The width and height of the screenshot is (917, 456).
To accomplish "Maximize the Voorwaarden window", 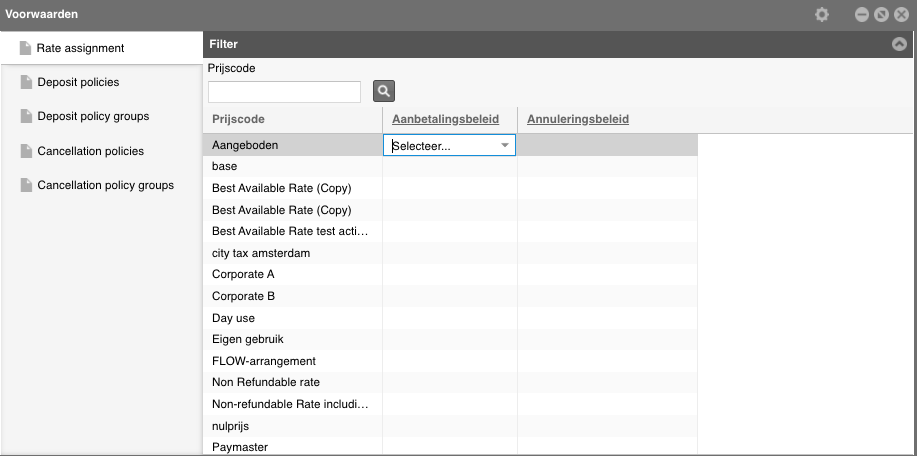I will [x=881, y=15].
